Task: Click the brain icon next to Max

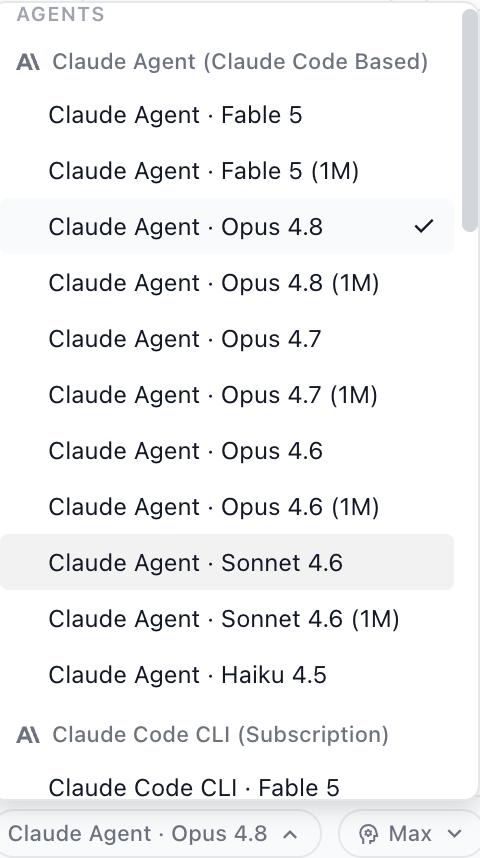Action: click(368, 834)
